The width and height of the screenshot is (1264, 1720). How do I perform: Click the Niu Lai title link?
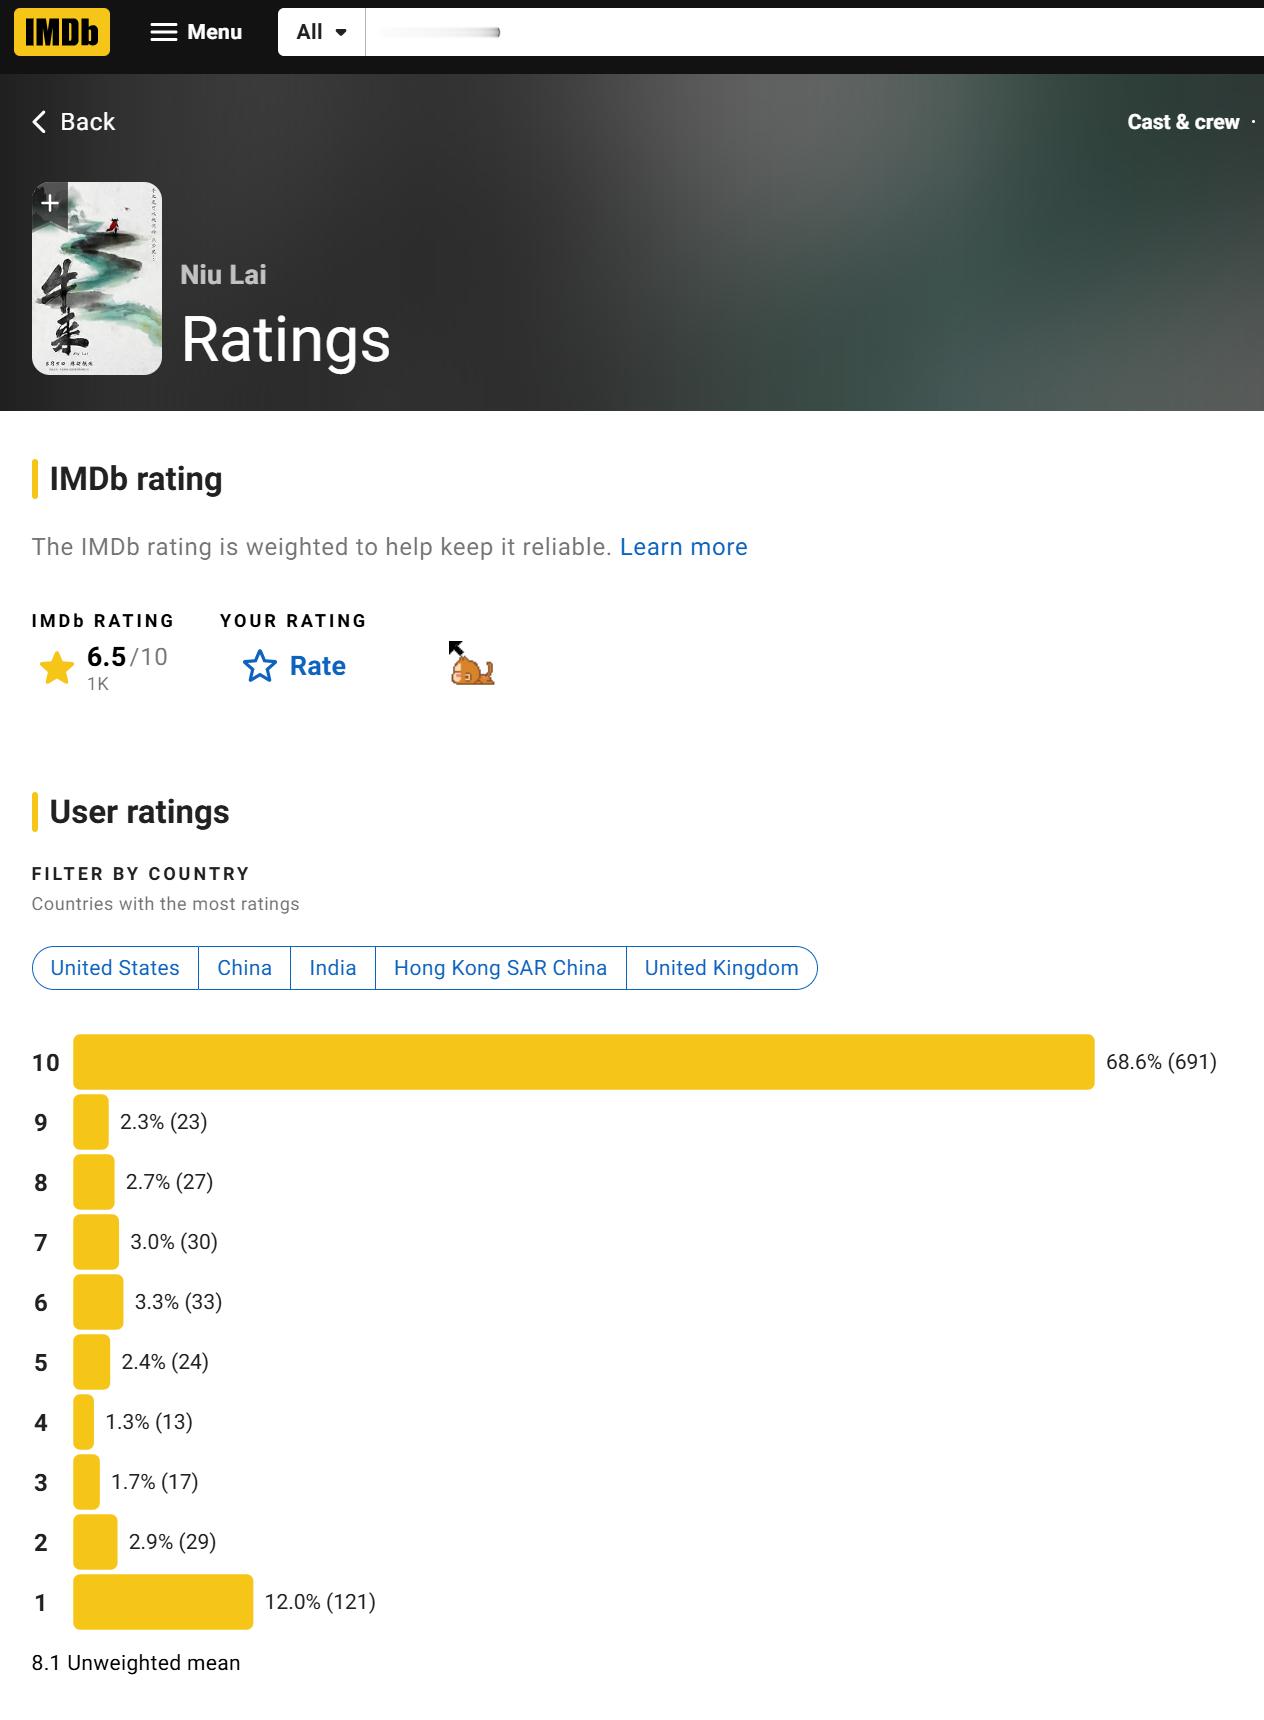pos(223,275)
